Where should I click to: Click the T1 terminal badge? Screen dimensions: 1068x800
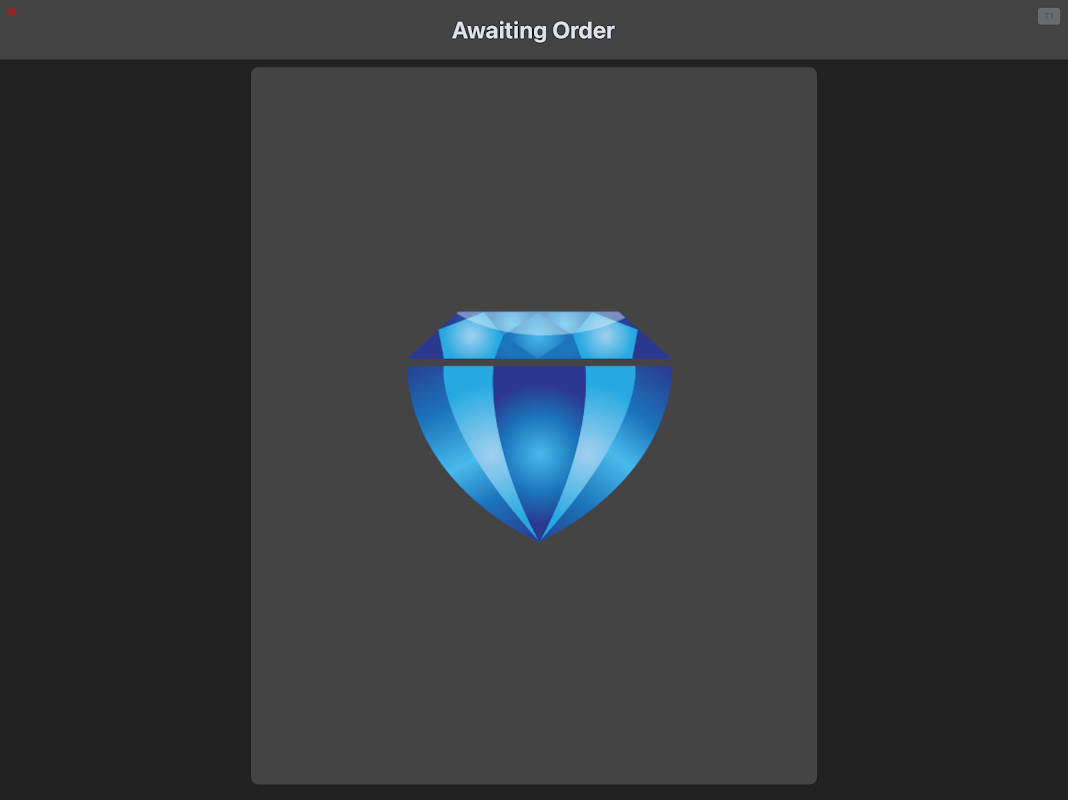click(x=1048, y=16)
